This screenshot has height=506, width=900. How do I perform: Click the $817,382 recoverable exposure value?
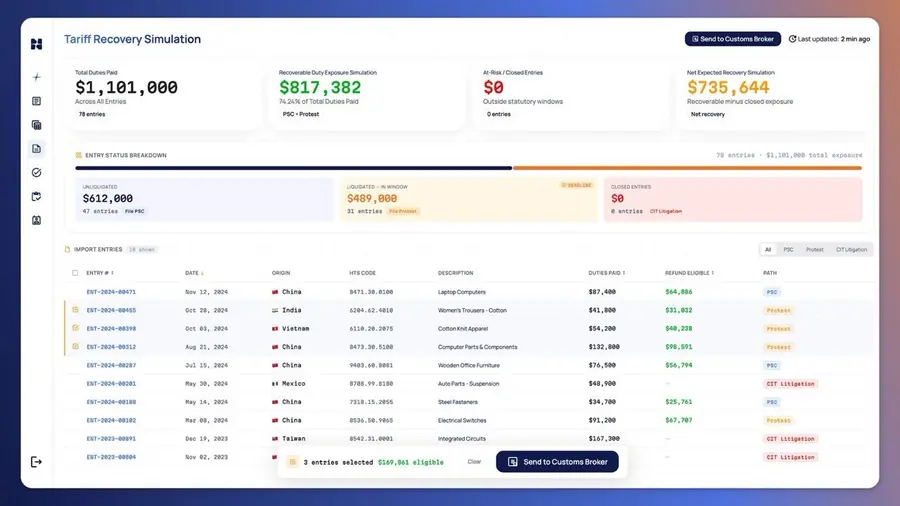click(x=320, y=88)
